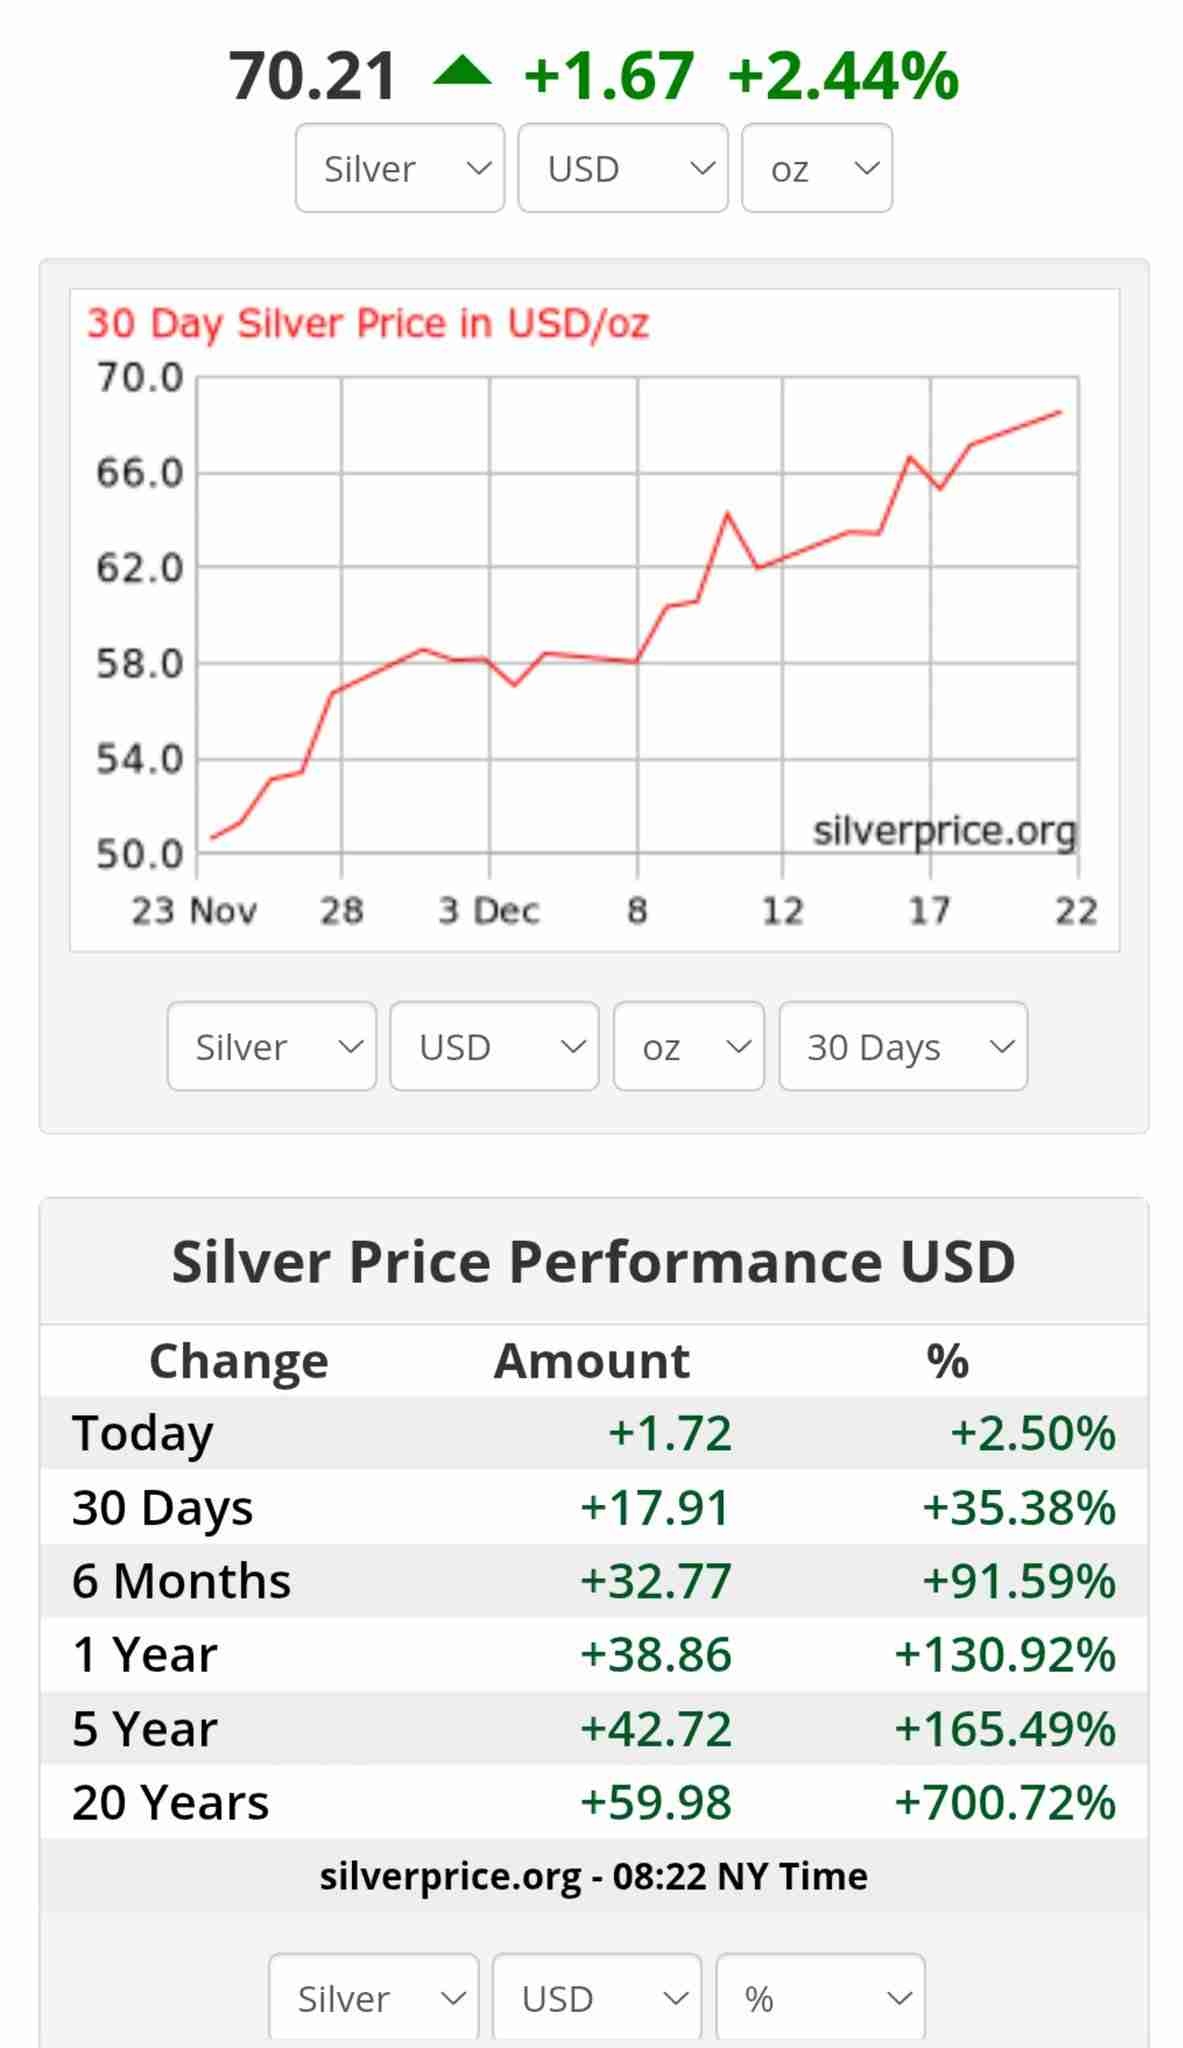Click the silverprice.org watermark inside chart

[944, 830]
